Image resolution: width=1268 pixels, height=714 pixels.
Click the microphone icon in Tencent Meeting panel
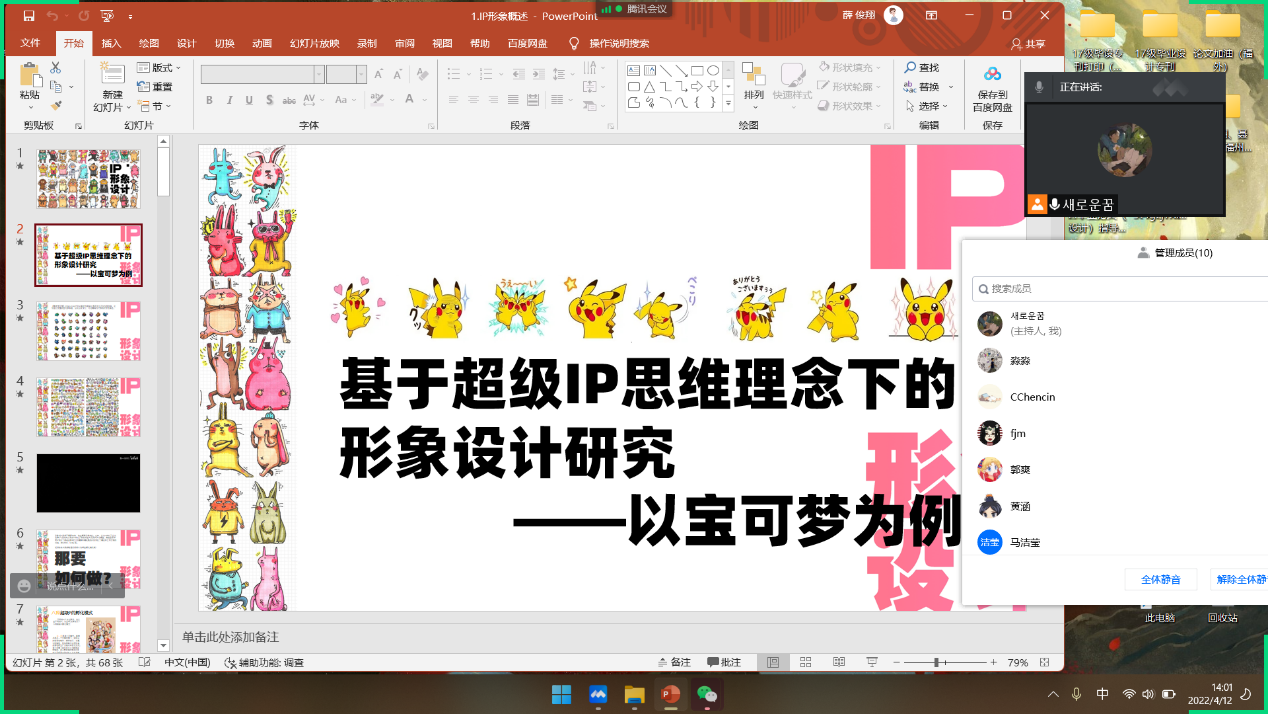click(1040, 87)
